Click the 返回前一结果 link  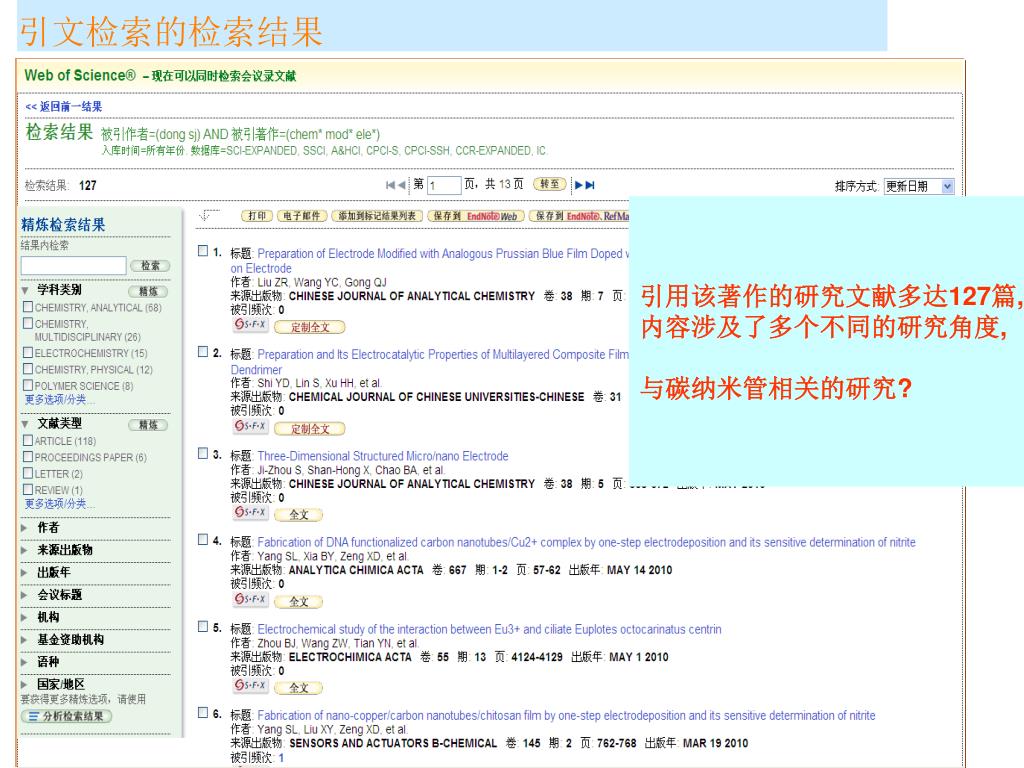pos(63,107)
